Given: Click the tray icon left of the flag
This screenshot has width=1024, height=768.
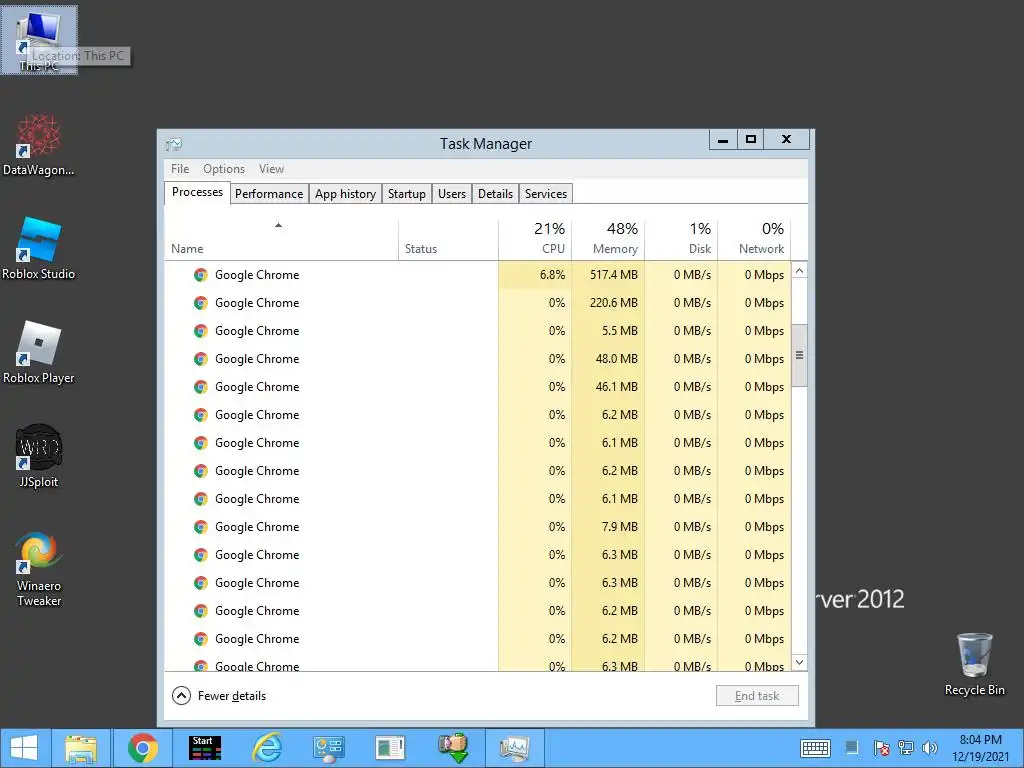Looking at the screenshot, I should coord(851,748).
